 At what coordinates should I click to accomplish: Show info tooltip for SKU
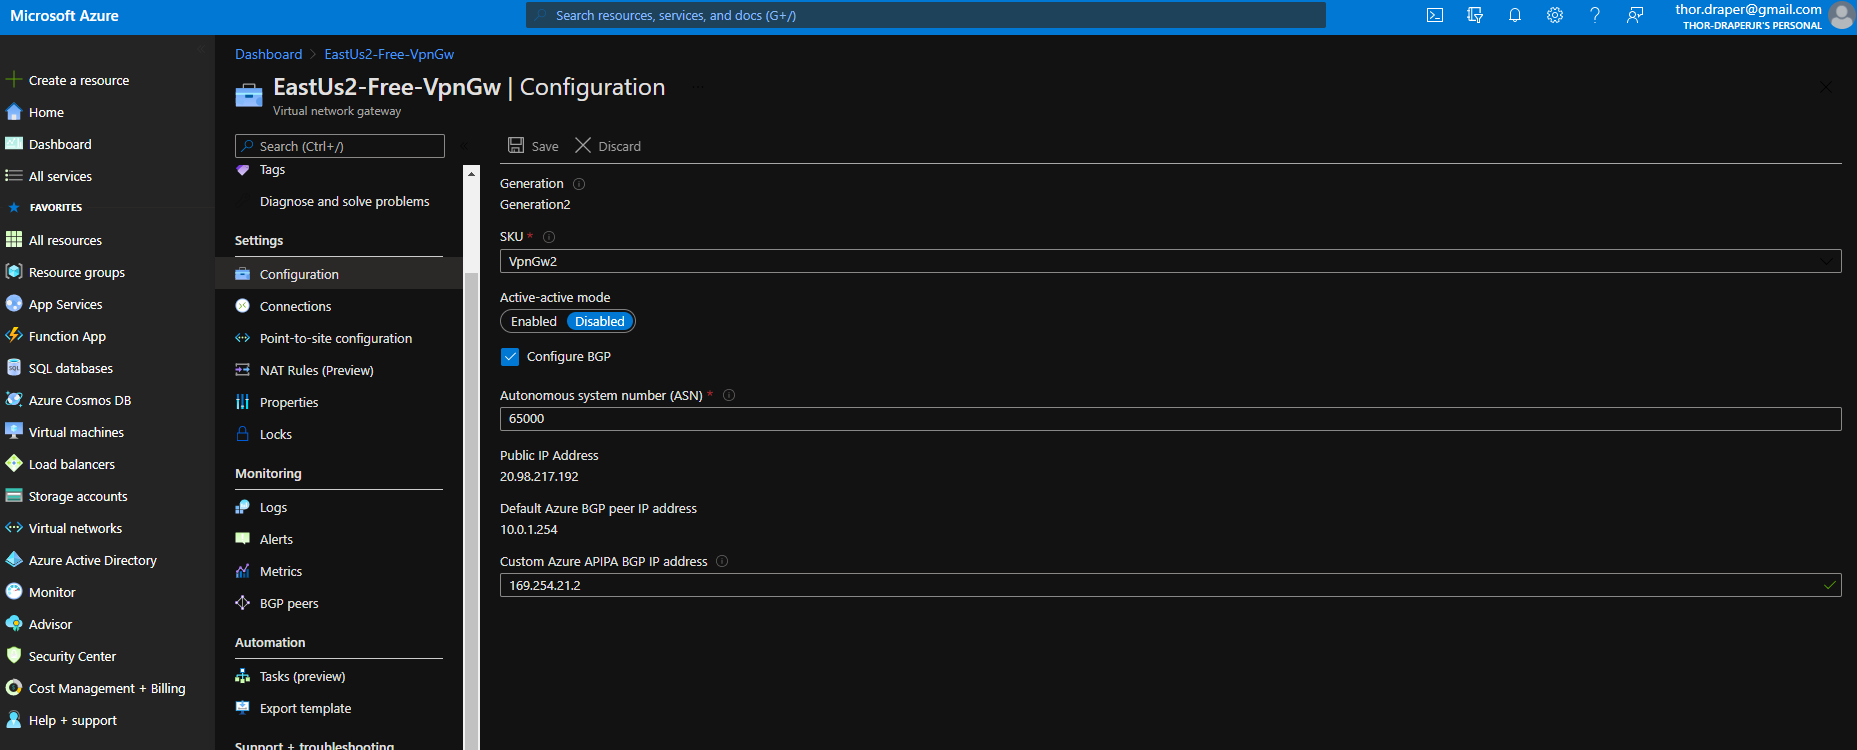(549, 237)
